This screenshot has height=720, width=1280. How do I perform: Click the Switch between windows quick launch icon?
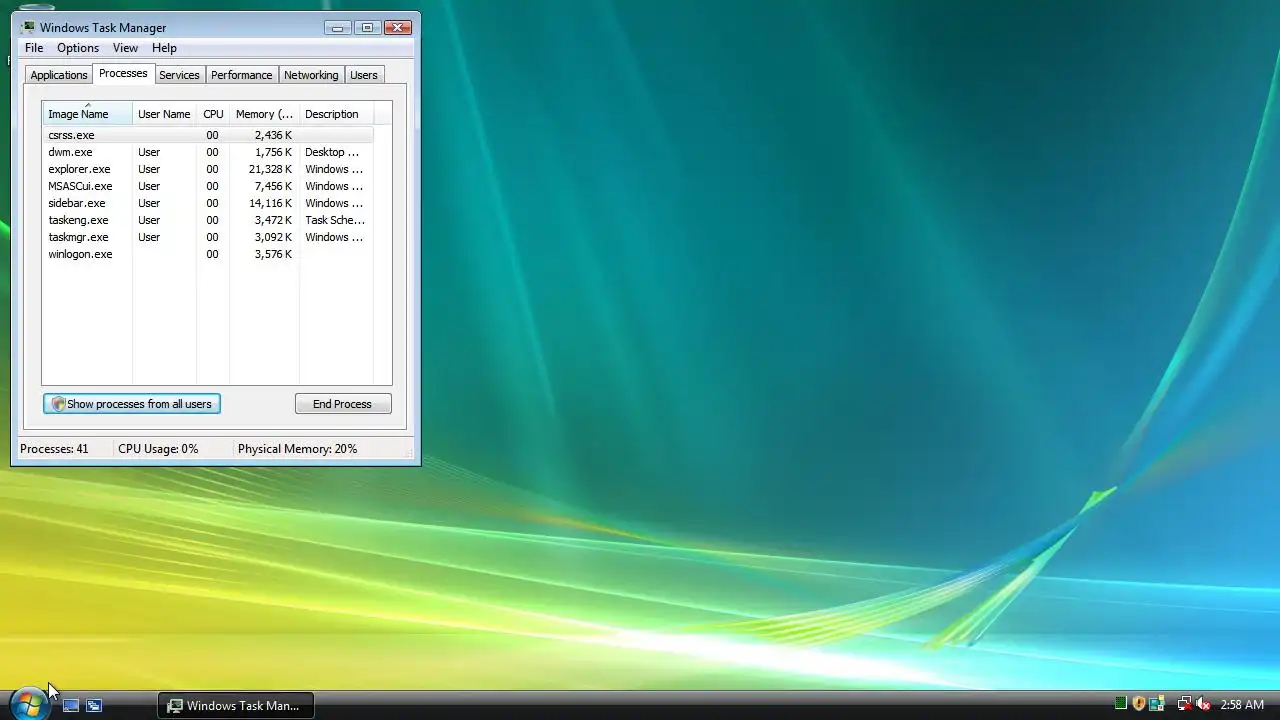(94, 705)
